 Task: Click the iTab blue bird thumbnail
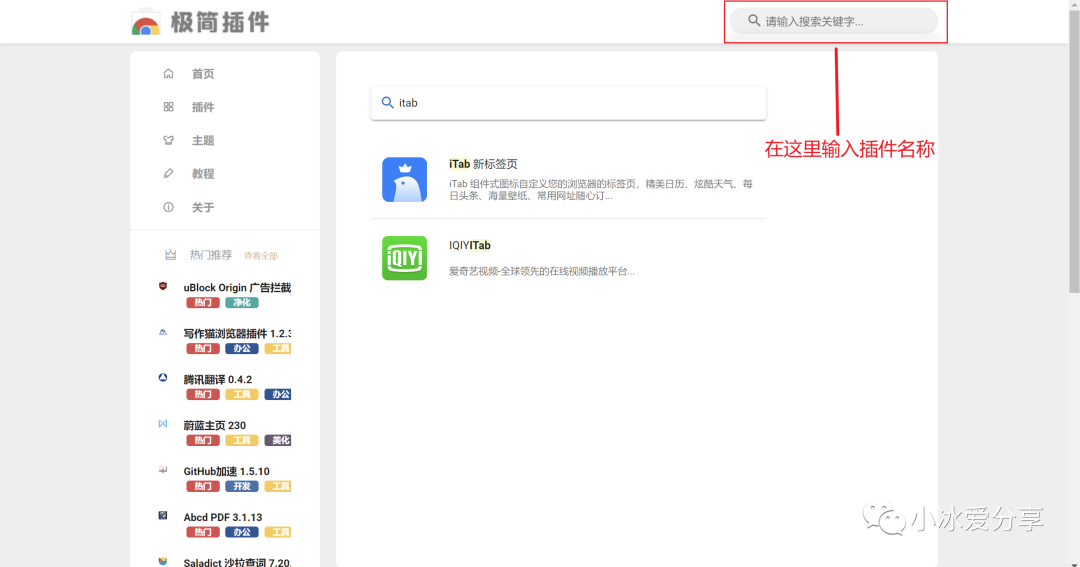[x=404, y=179]
